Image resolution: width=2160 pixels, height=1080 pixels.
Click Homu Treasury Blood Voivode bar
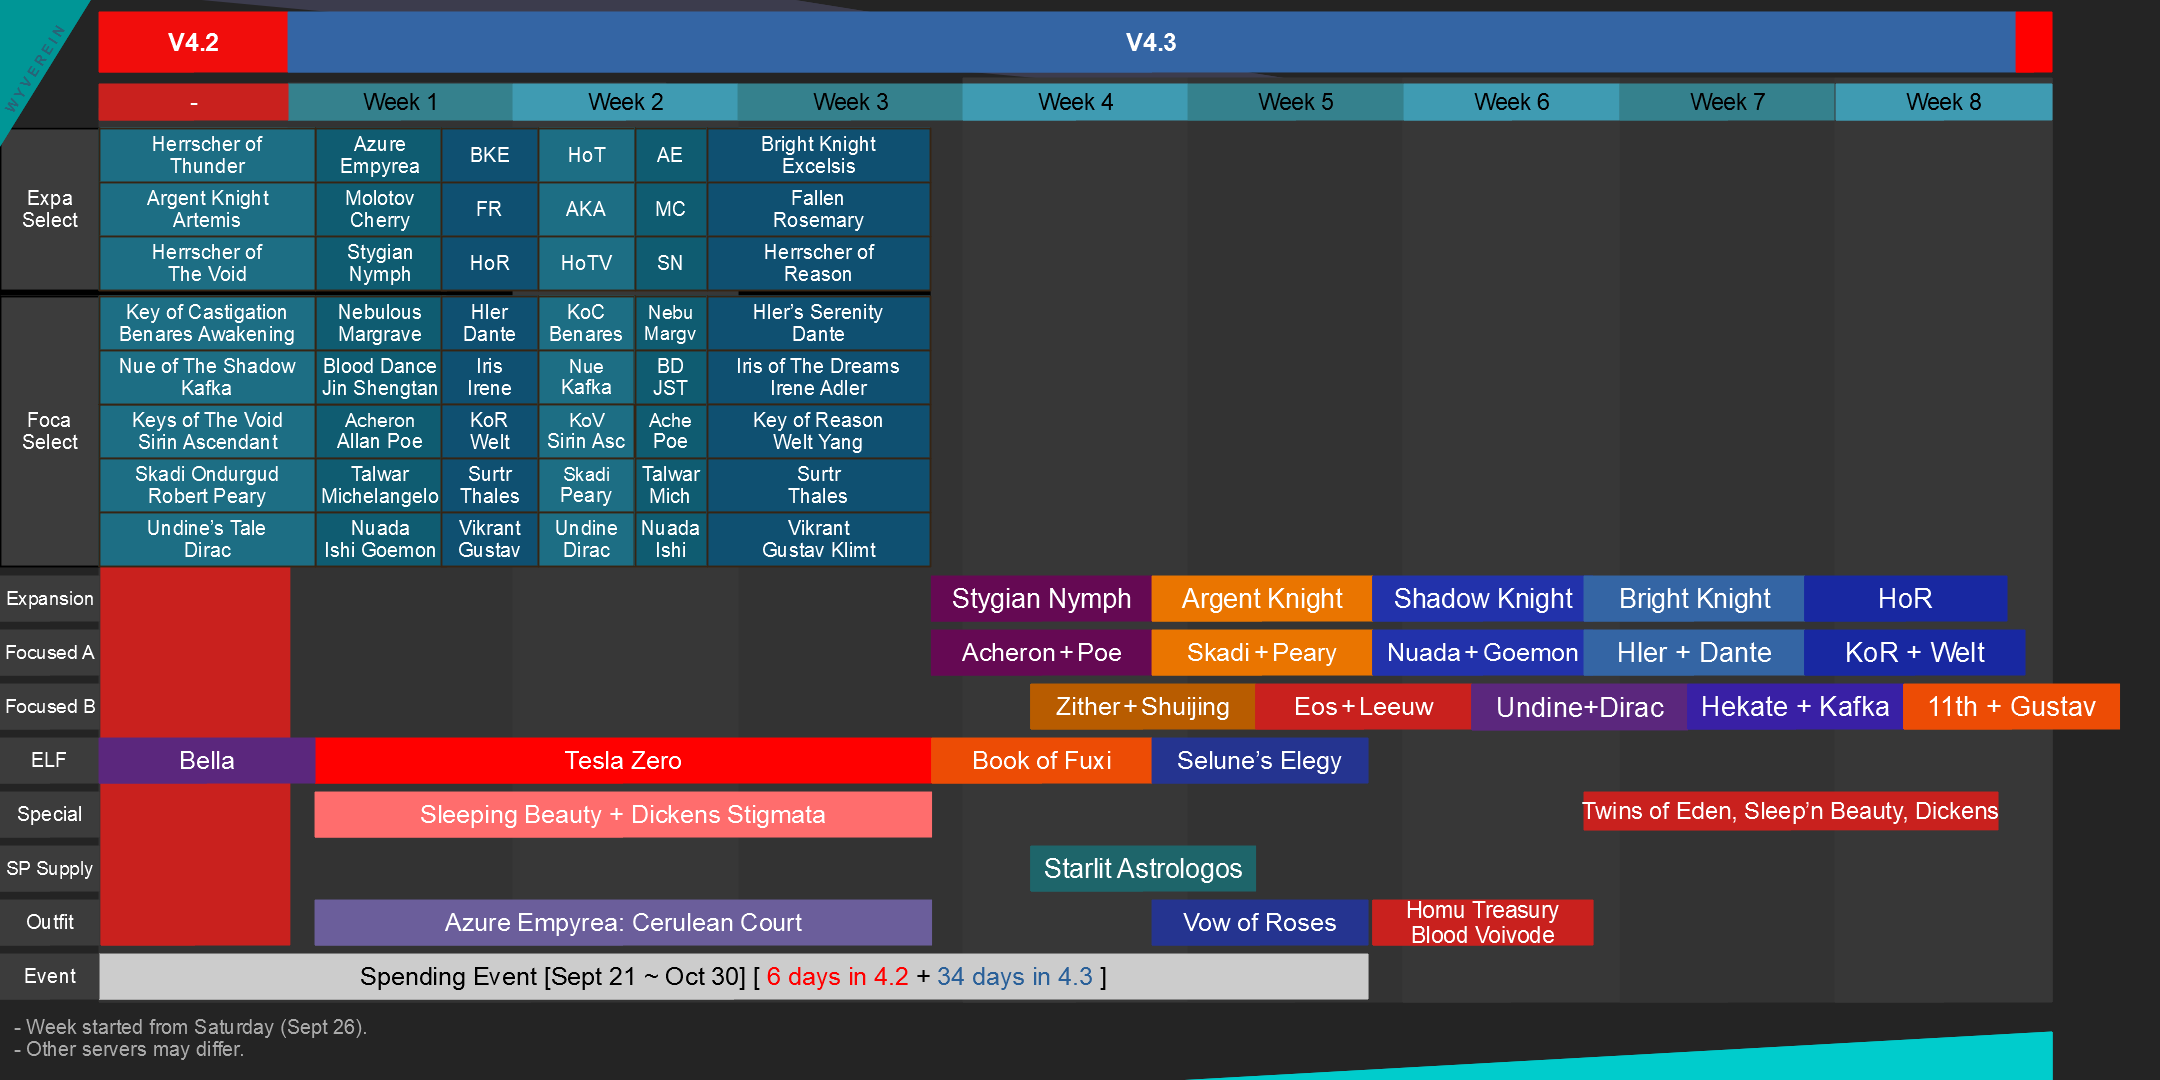(x=1482, y=922)
